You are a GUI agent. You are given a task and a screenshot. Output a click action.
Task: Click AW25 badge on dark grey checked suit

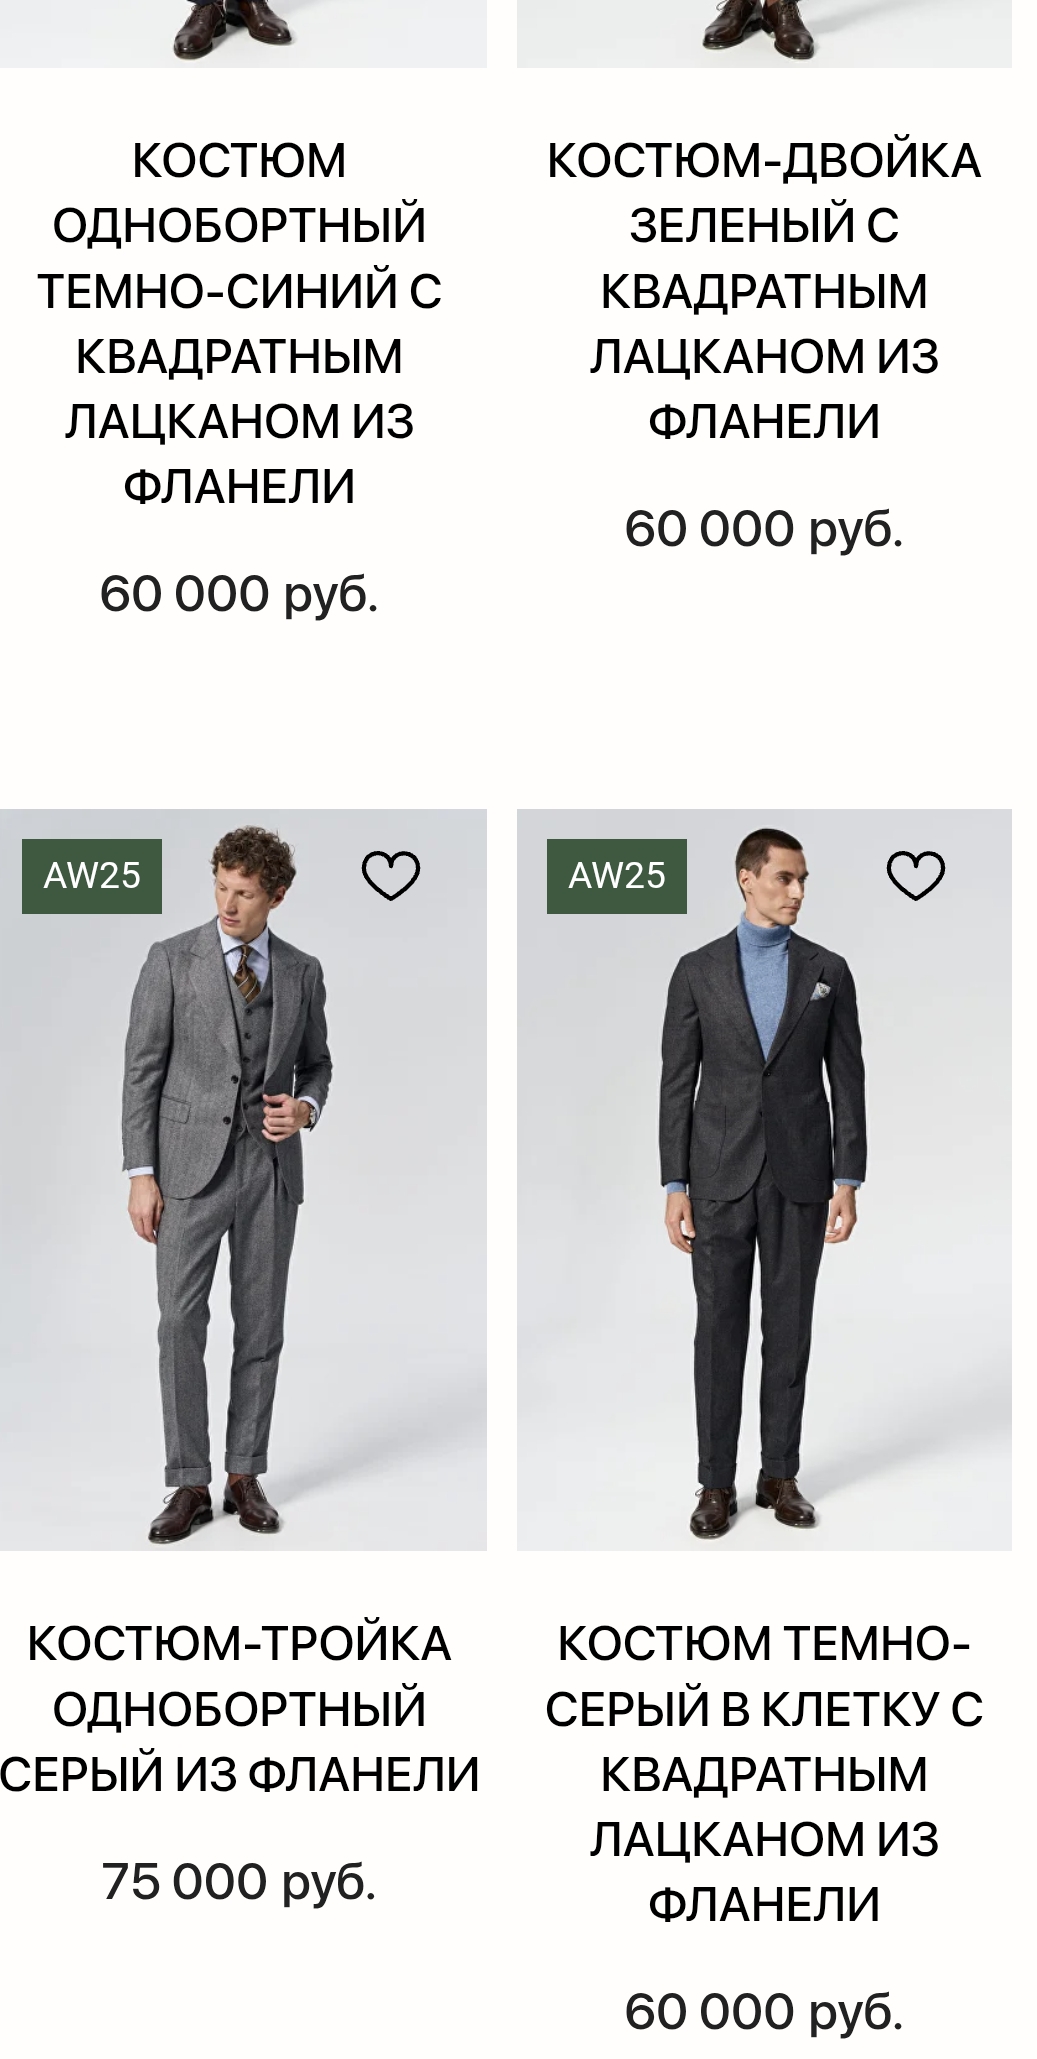[616, 876]
